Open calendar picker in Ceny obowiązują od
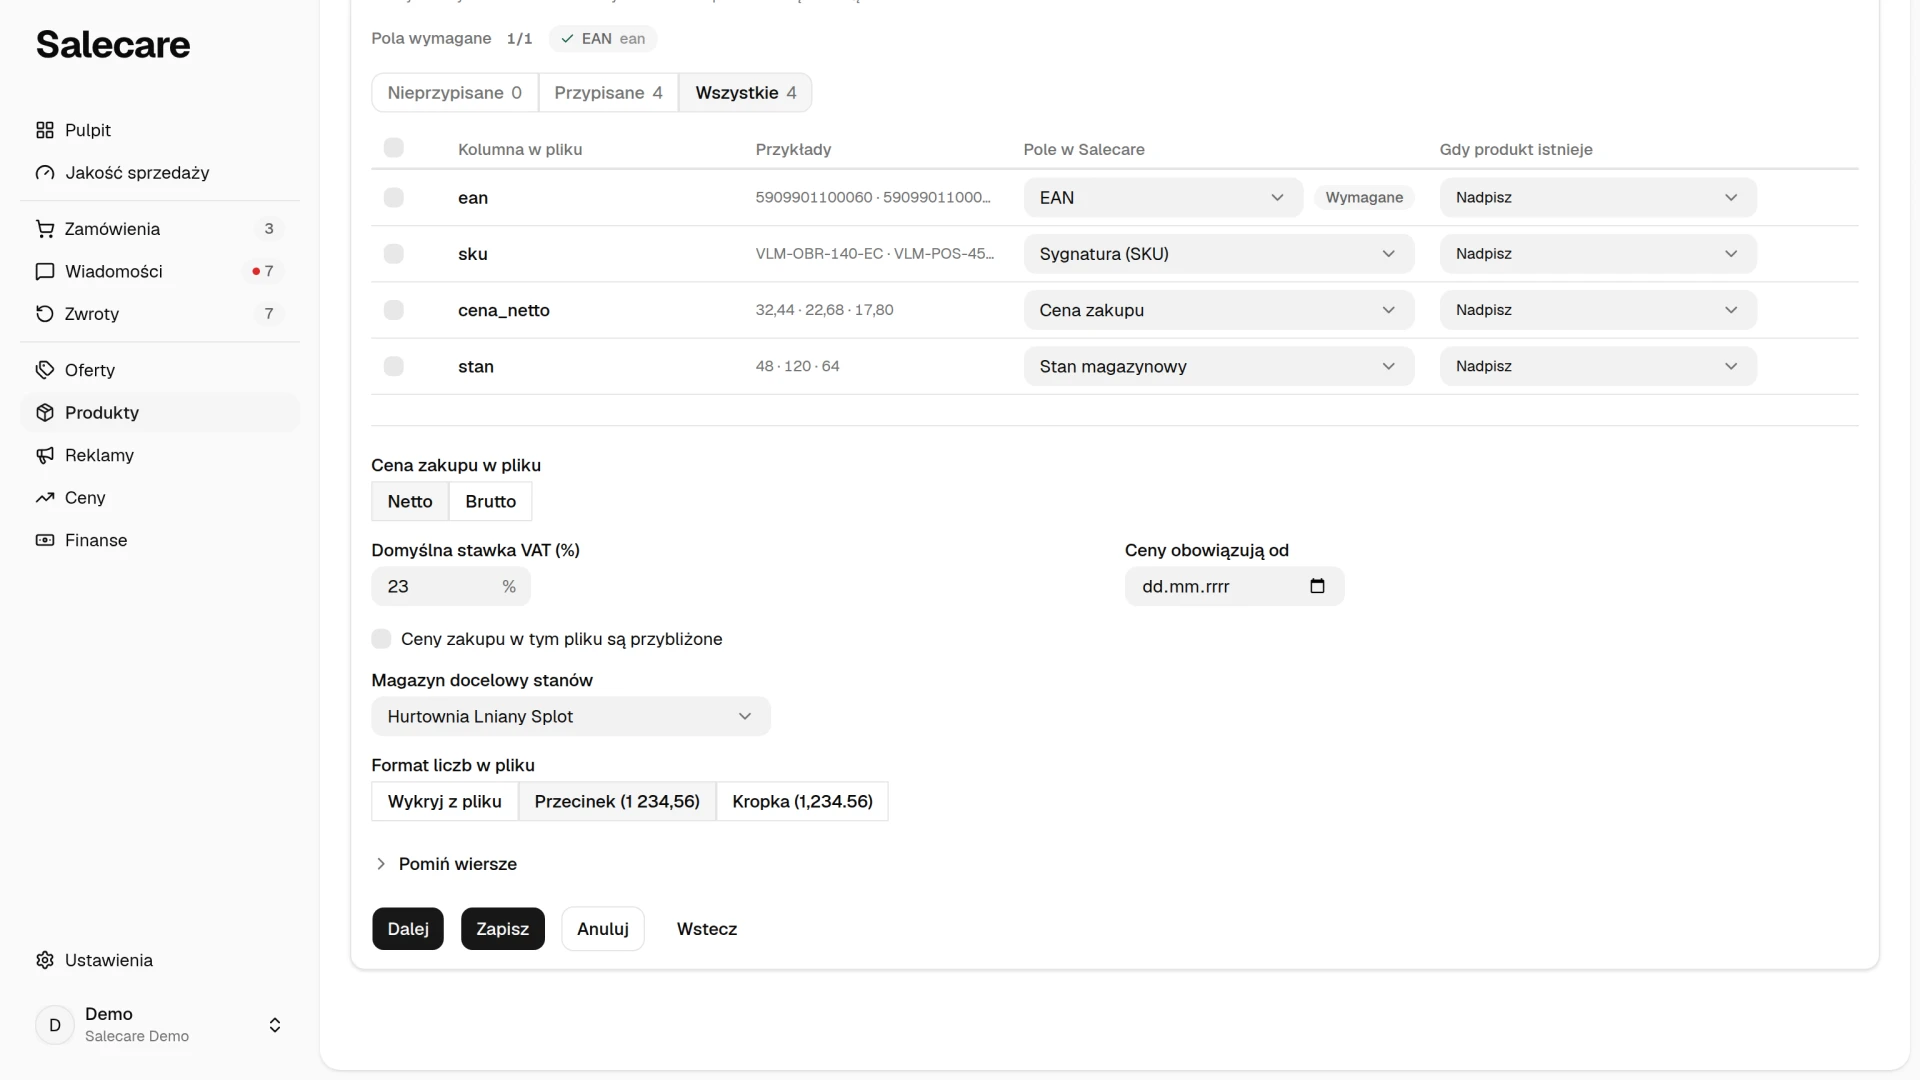This screenshot has height=1080, width=1920. [1317, 586]
